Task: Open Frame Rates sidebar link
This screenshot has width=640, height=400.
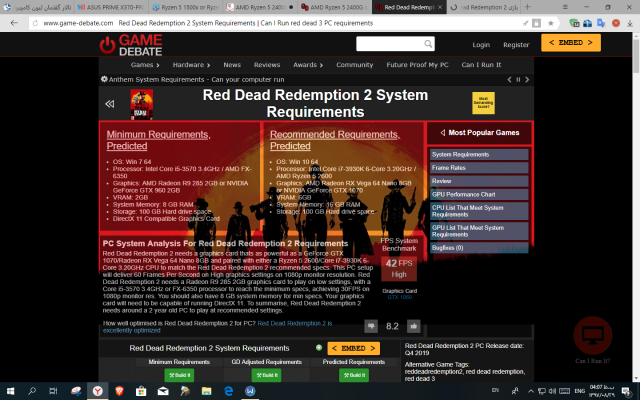Action: point(479,168)
